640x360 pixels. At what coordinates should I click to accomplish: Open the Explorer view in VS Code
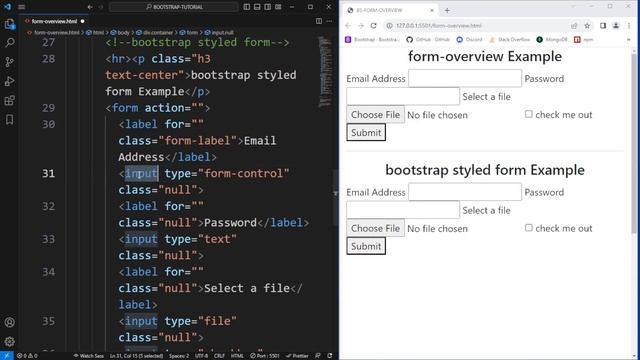[x=9, y=24]
